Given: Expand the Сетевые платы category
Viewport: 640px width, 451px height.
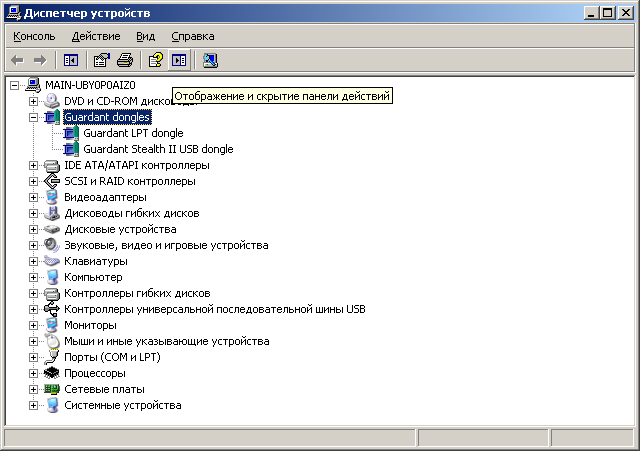Looking at the screenshot, I should (33, 389).
